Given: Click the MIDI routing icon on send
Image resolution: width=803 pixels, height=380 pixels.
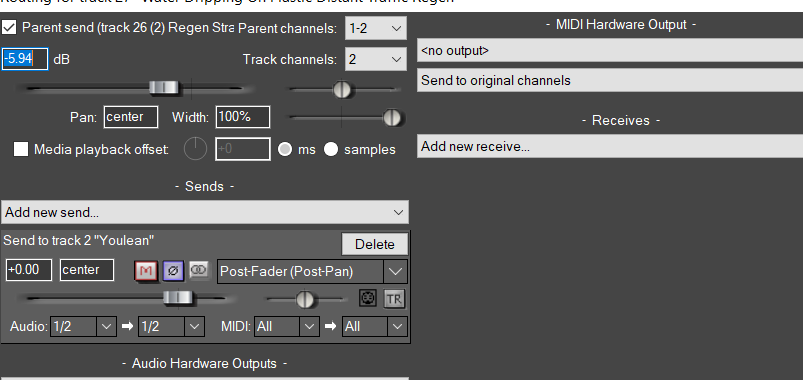Looking at the screenshot, I should pyautogui.click(x=368, y=298).
